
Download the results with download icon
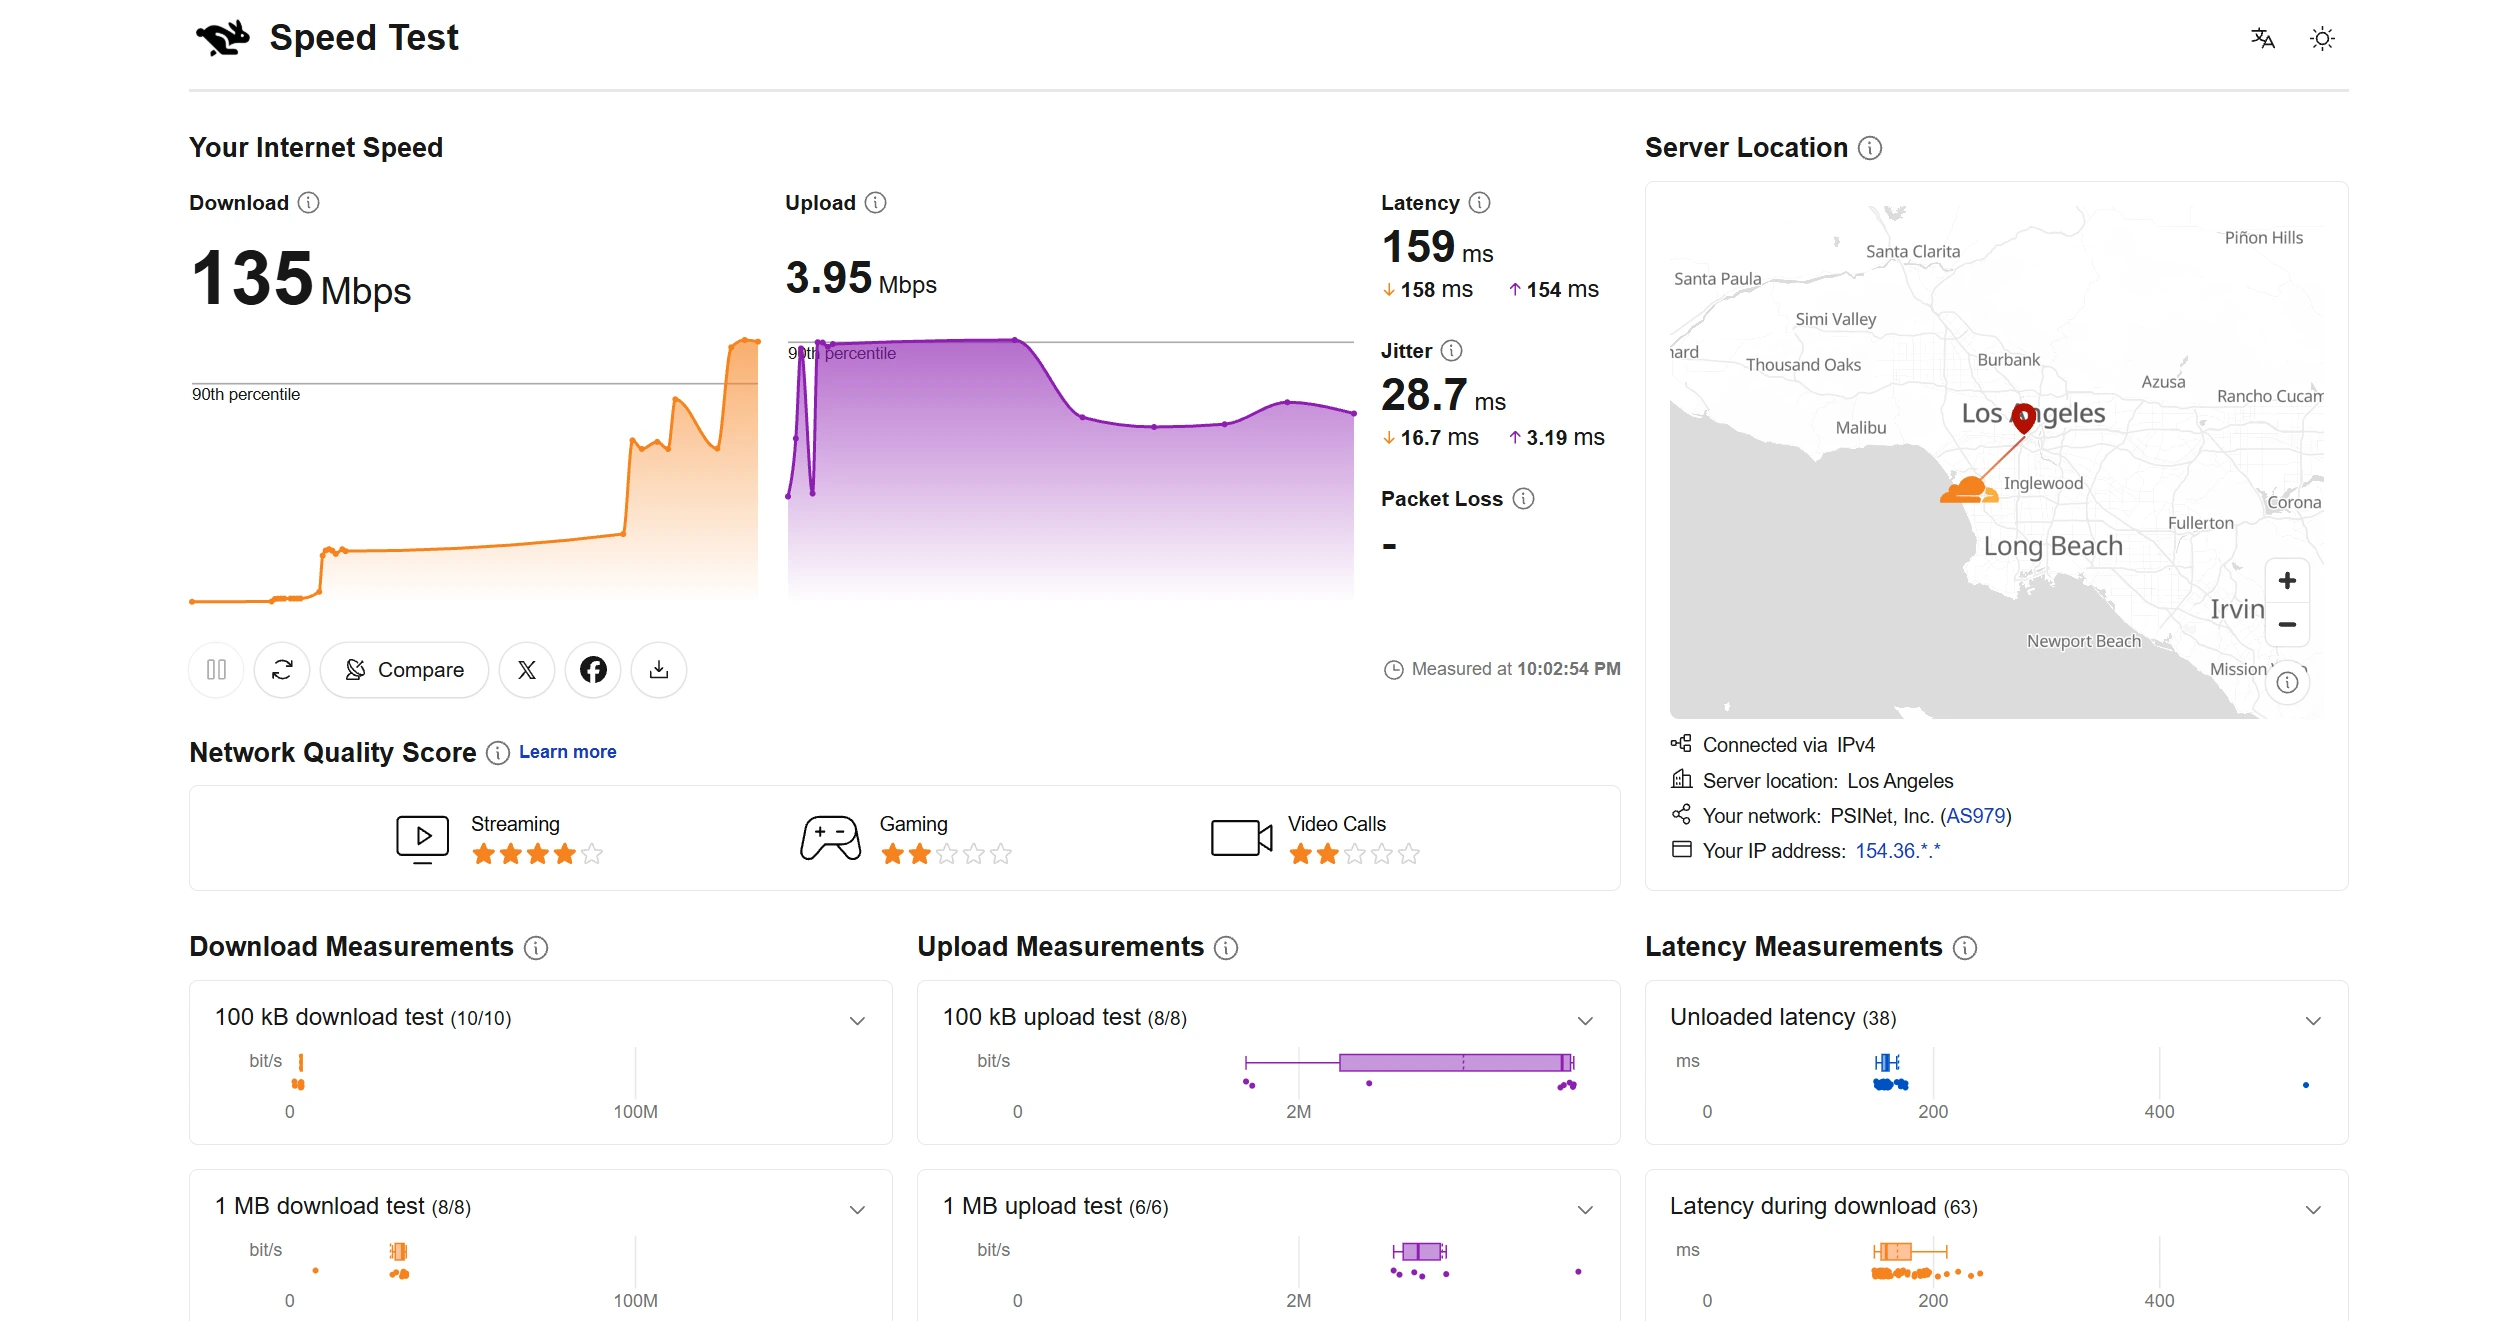pos(659,669)
